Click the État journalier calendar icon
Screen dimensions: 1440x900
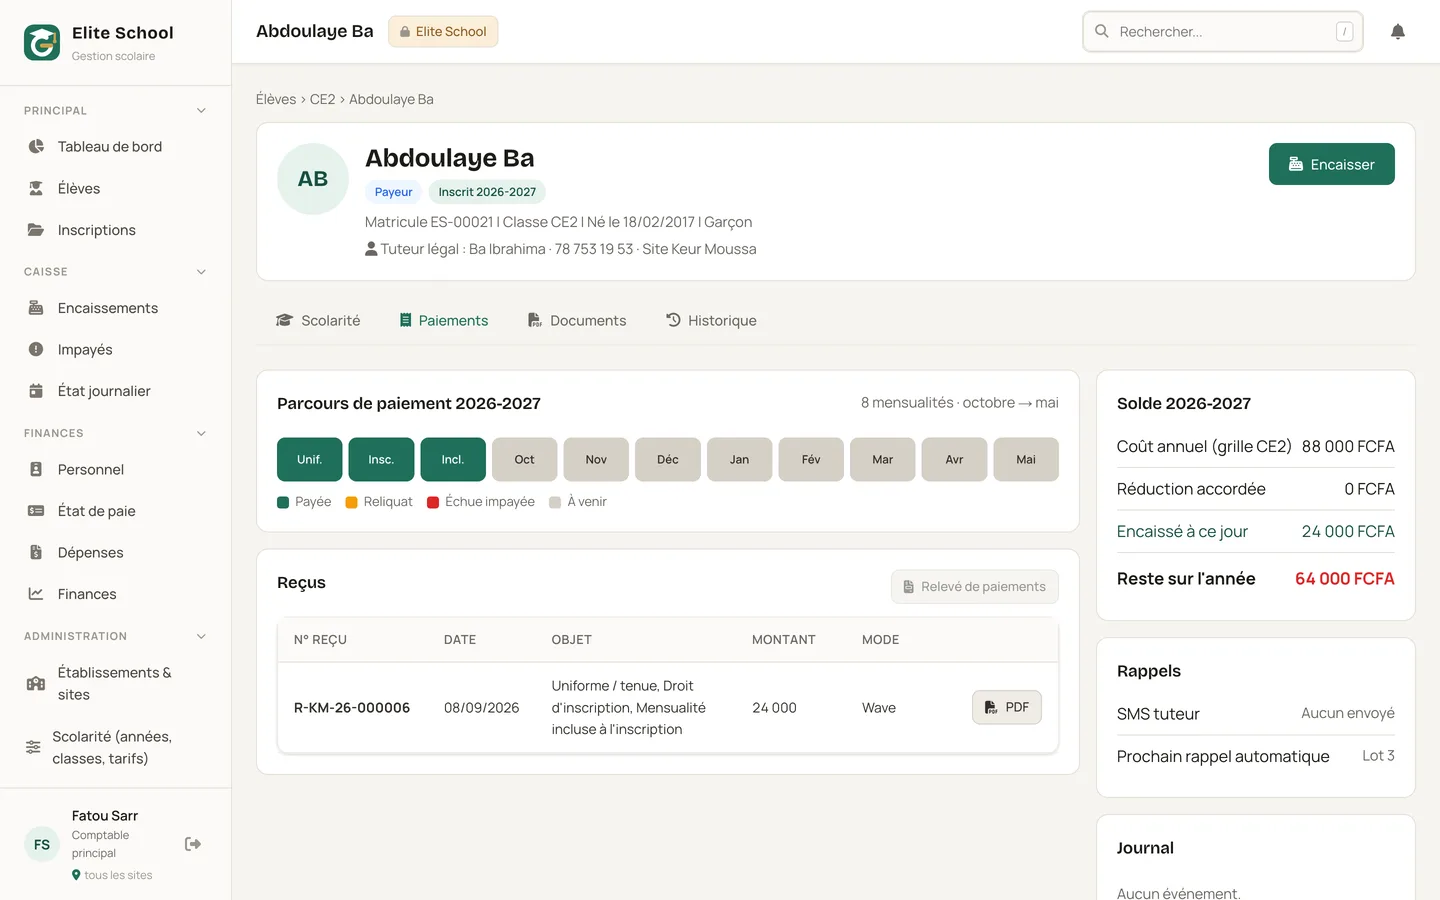[x=36, y=391]
